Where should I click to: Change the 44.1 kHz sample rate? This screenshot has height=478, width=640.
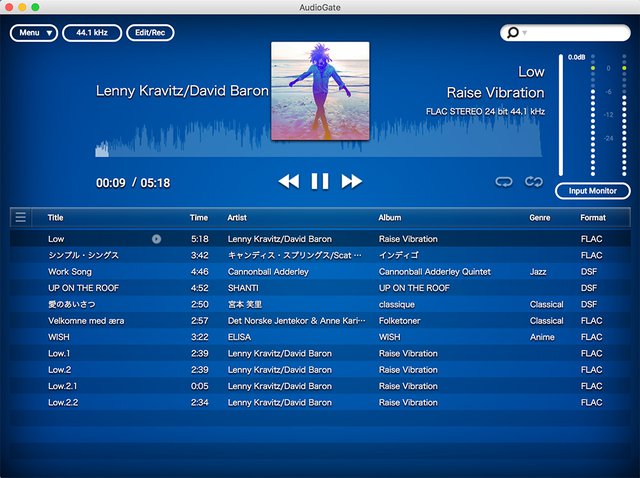pyautogui.click(x=92, y=33)
